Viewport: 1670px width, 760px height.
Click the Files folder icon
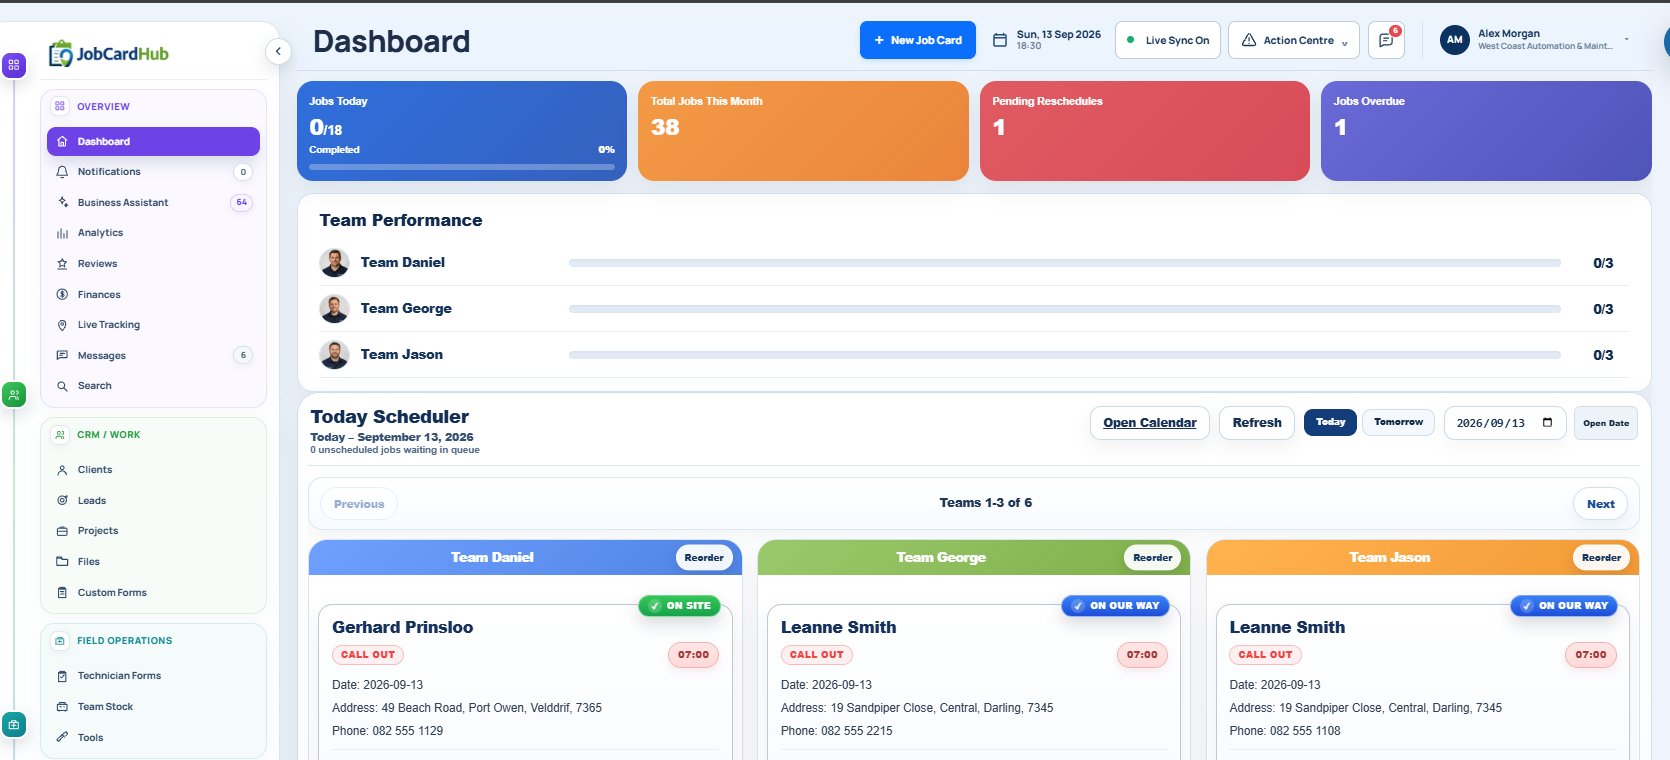coord(62,562)
